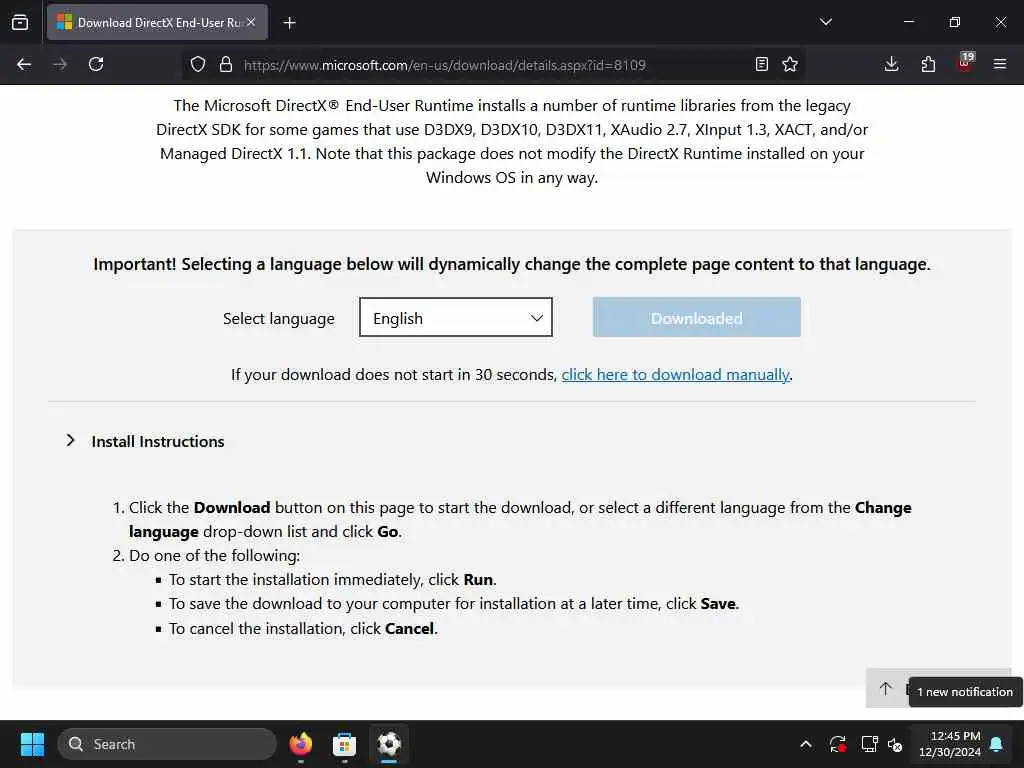The width and height of the screenshot is (1024, 768).
Task: Close the Download DirectX End-User Runtime tab
Action: (x=251, y=22)
